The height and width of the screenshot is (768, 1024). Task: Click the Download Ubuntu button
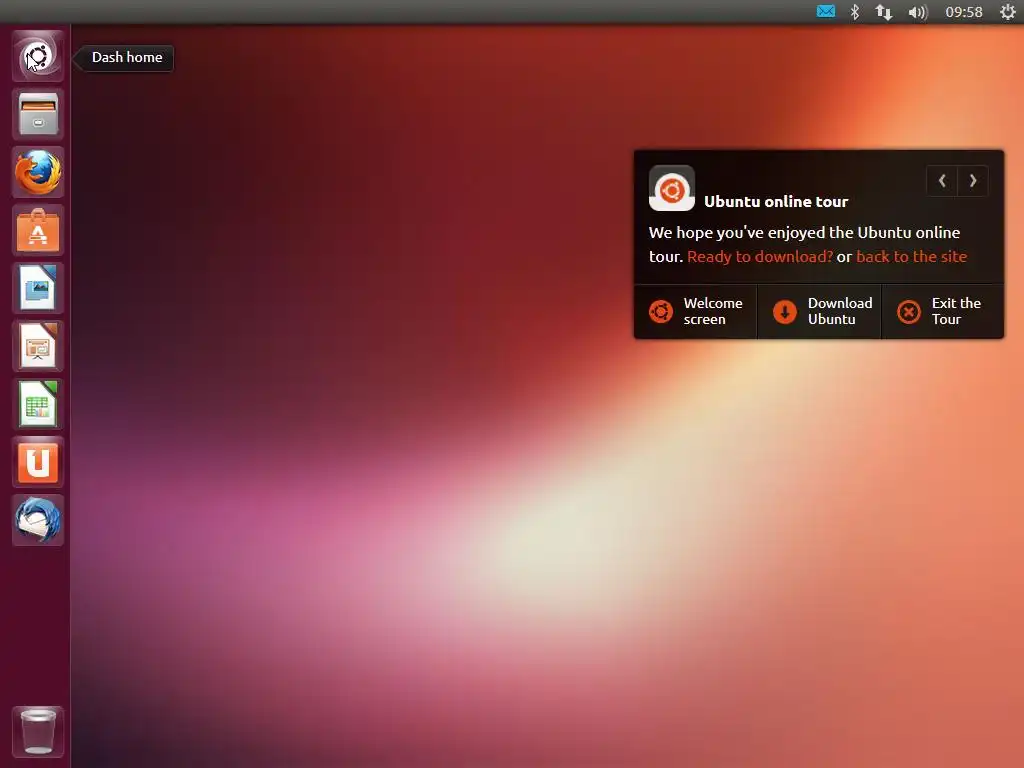(820, 312)
